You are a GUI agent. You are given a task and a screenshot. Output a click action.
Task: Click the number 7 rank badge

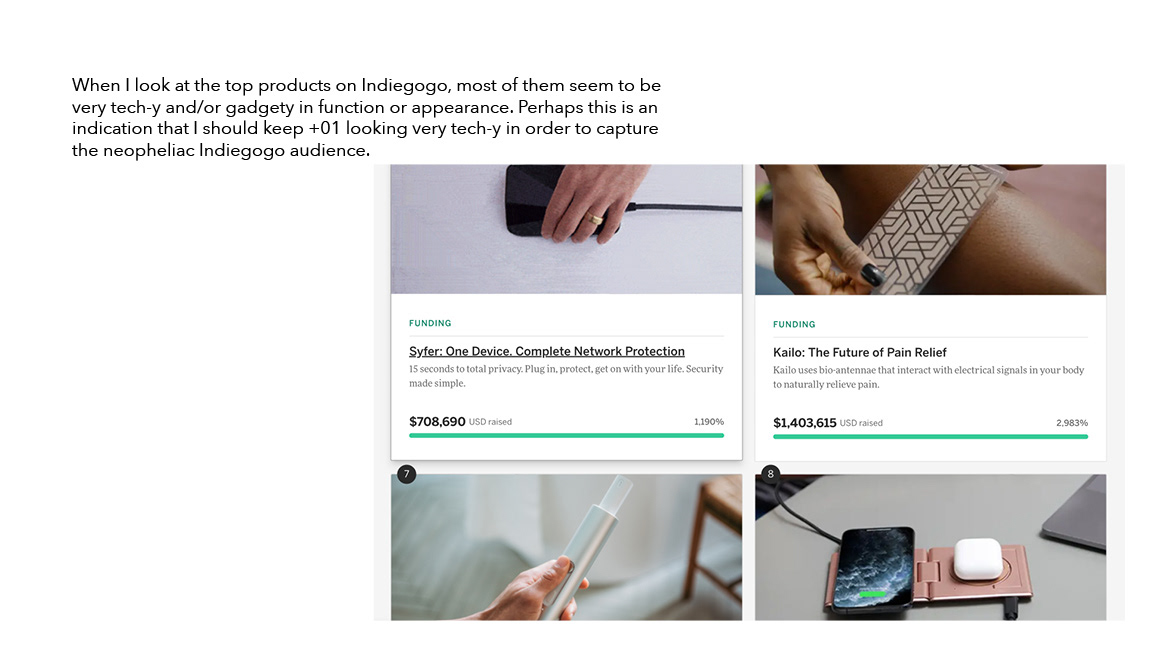[x=406, y=475]
